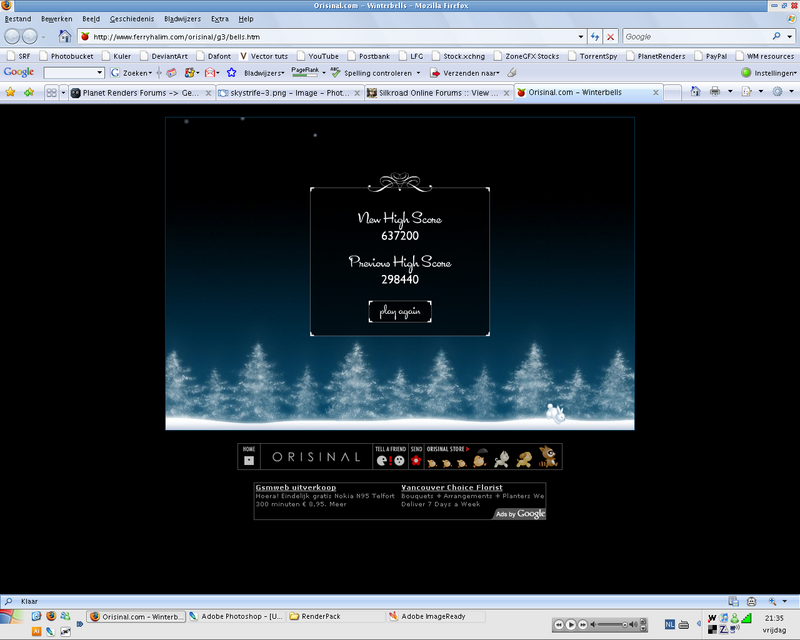Open the Bewerken menu
Screen dimensions: 800x640
coord(57,19)
